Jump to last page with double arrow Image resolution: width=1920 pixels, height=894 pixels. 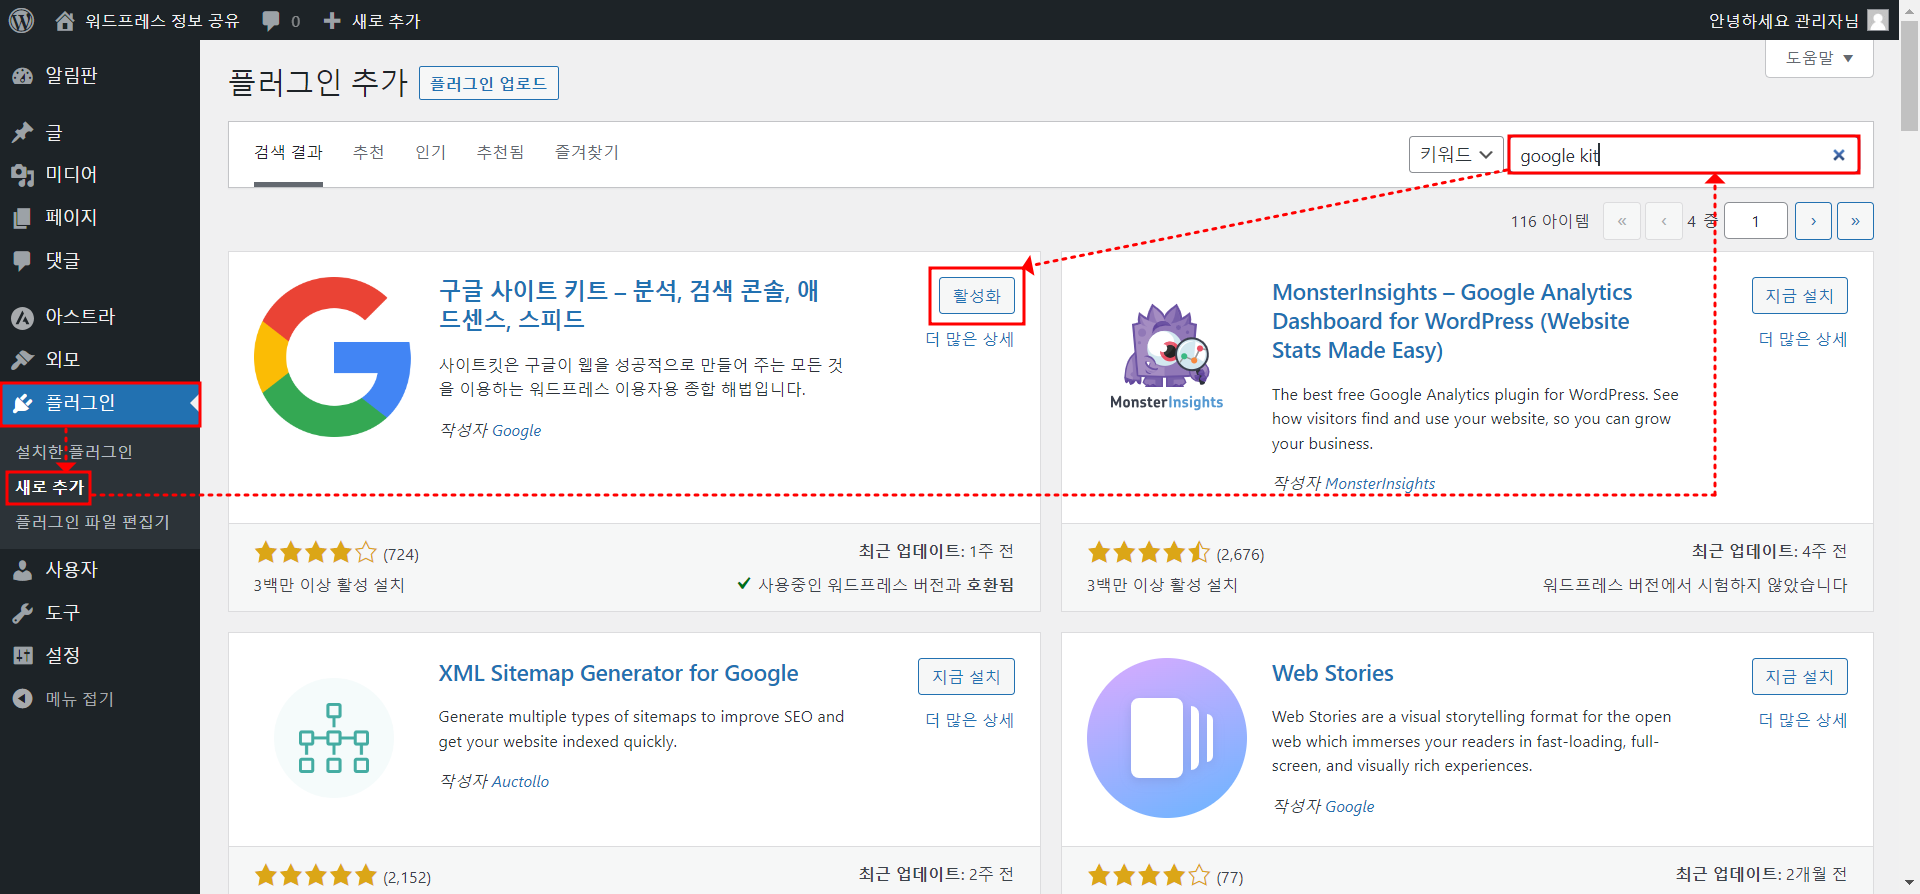(x=1855, y=221)
